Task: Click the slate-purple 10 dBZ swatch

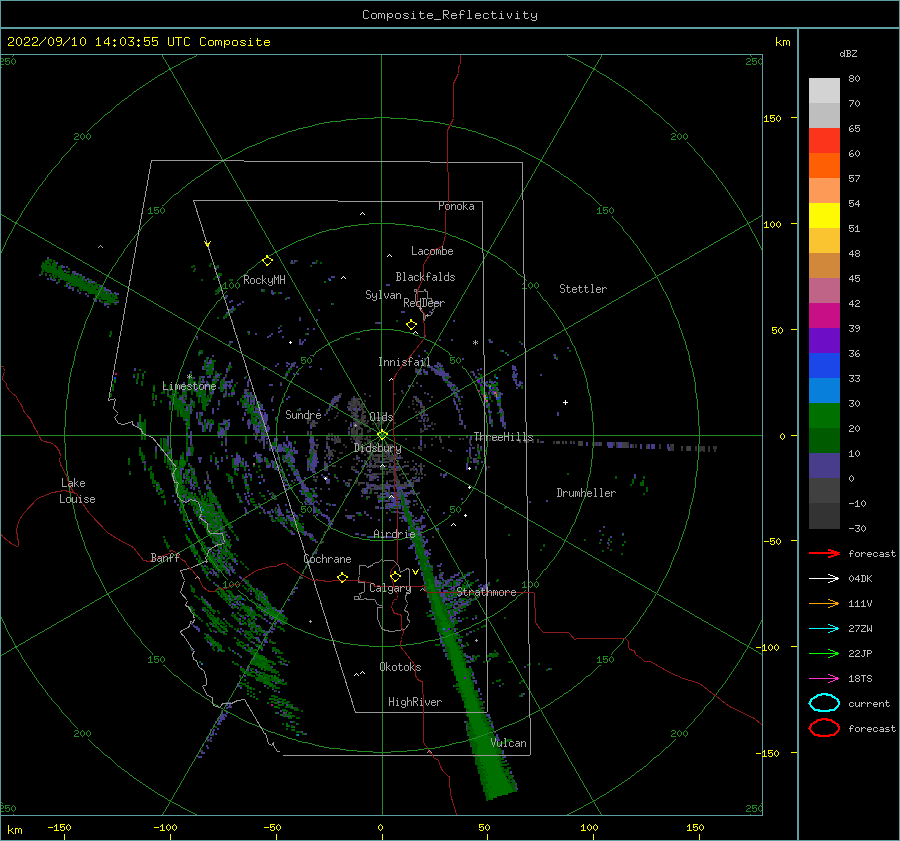Action: (824, 465)
